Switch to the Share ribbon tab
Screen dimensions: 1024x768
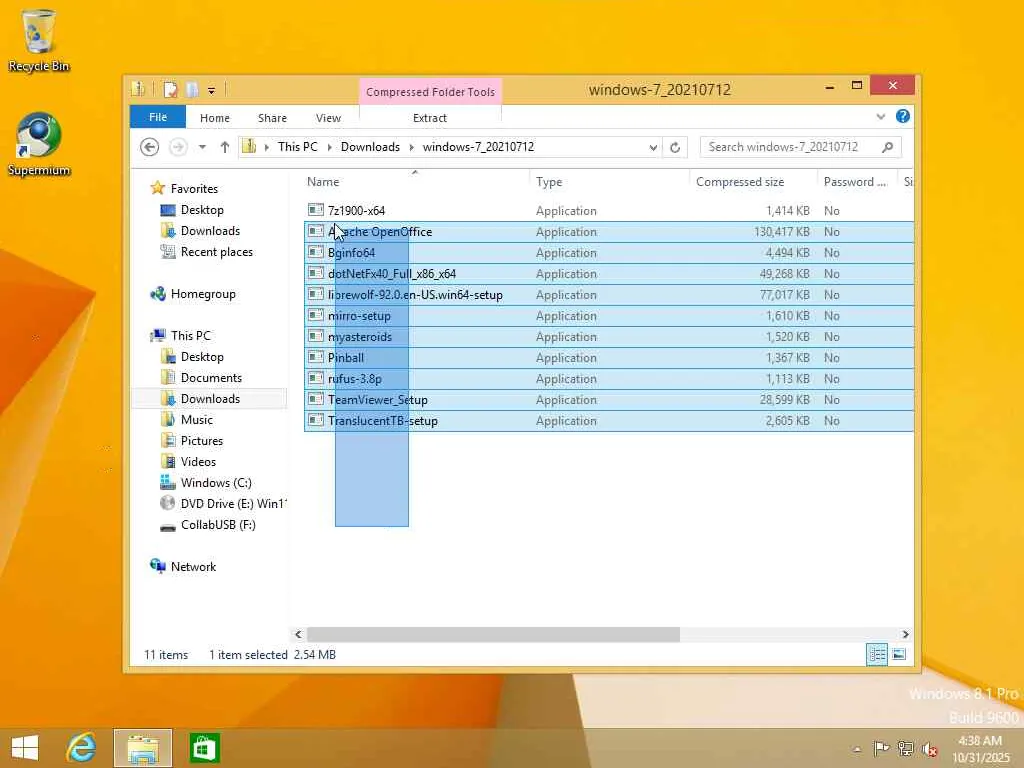point(272,118)
